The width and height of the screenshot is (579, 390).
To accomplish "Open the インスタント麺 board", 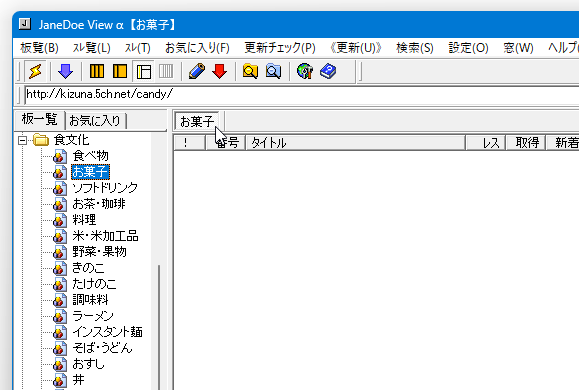I will pyautogui.click(x=107, y=332).
